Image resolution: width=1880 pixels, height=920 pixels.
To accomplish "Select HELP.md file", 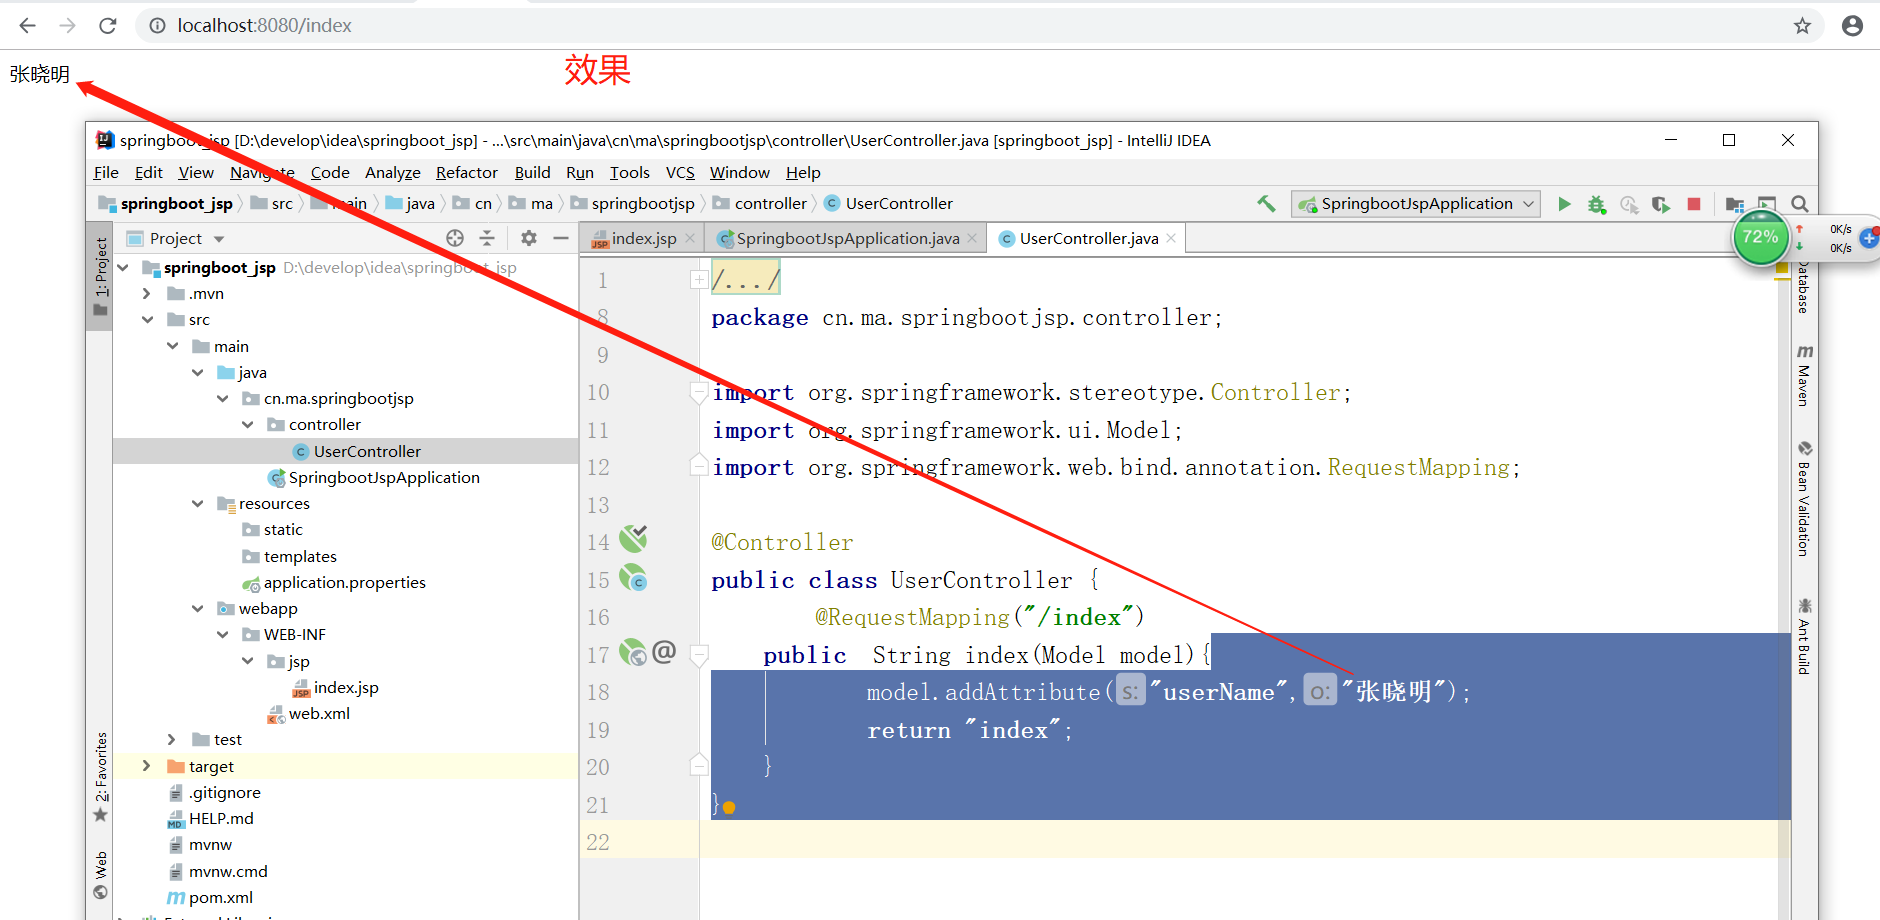I will 221,819.
